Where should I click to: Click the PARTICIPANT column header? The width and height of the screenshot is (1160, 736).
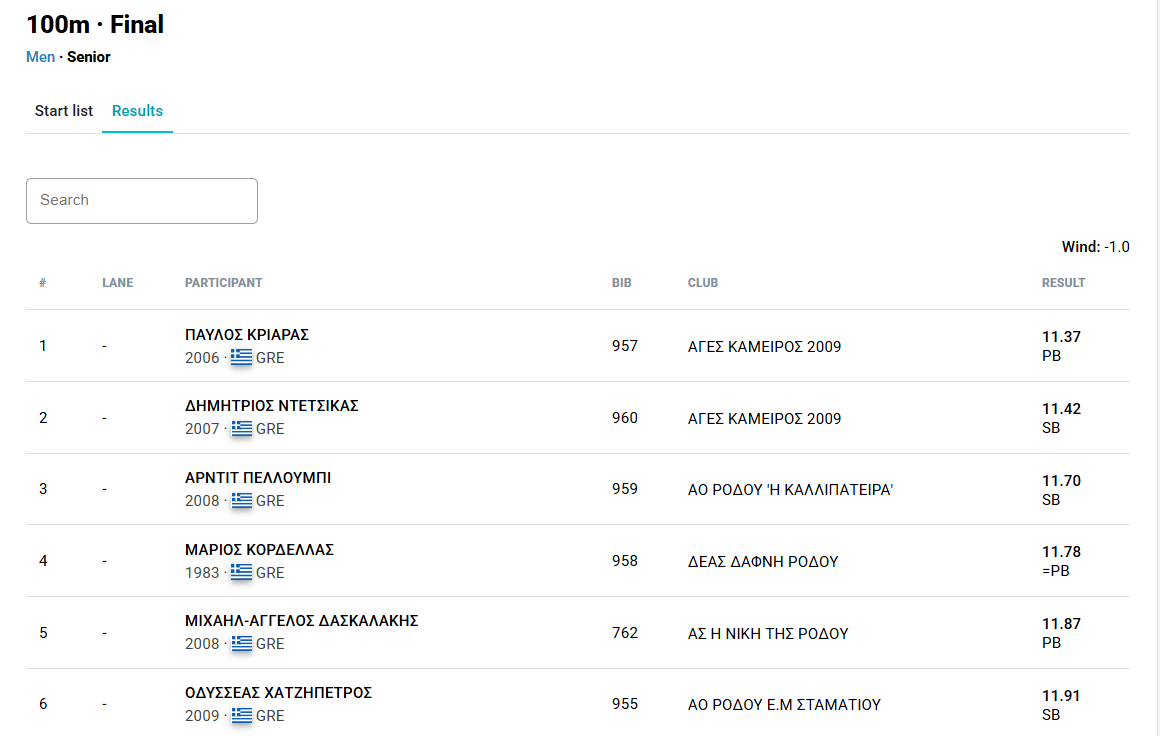click(x=223, y=283)
